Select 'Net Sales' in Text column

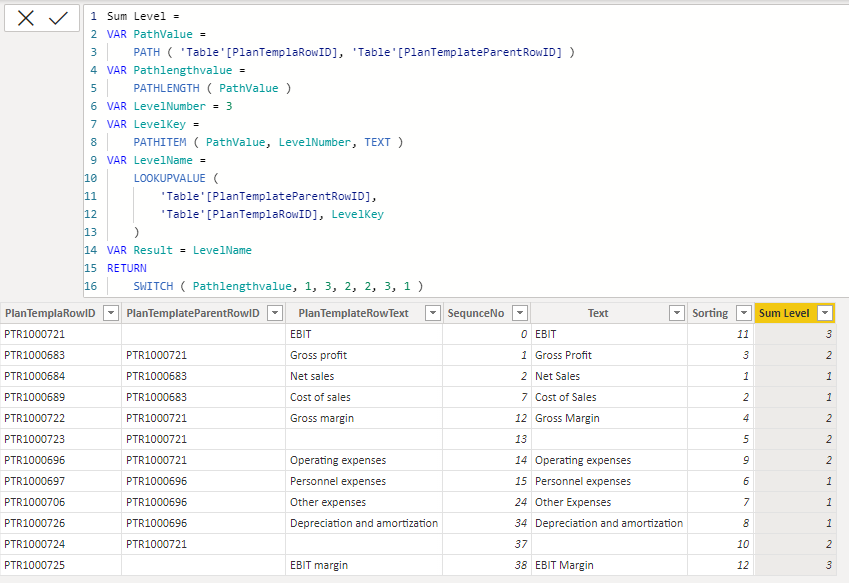(609, 376)
